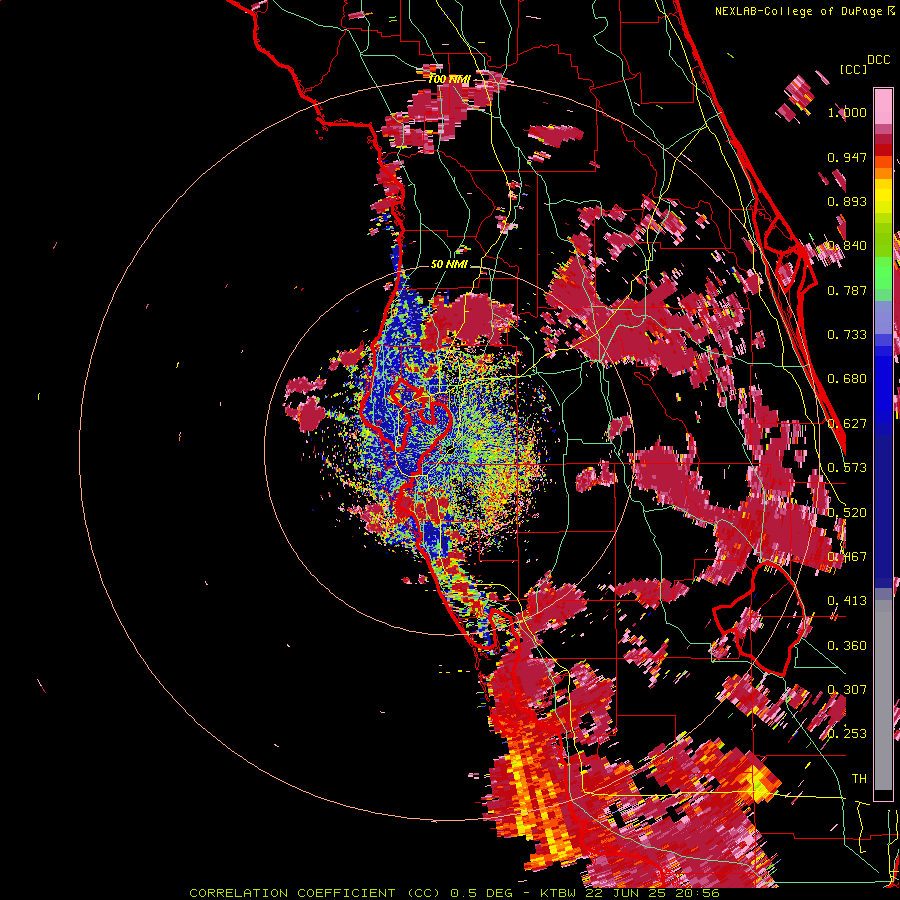Click the 0.360 scale value

[x=847, y=646]
